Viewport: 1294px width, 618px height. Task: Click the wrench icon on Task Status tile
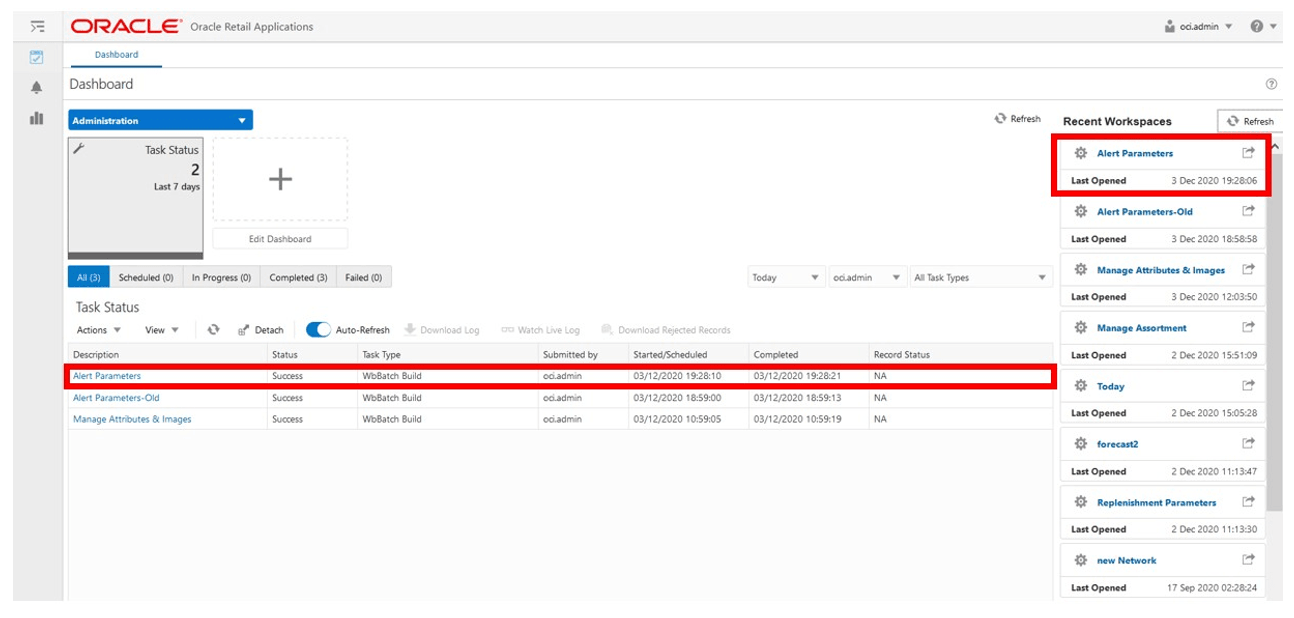click(80, 148)
